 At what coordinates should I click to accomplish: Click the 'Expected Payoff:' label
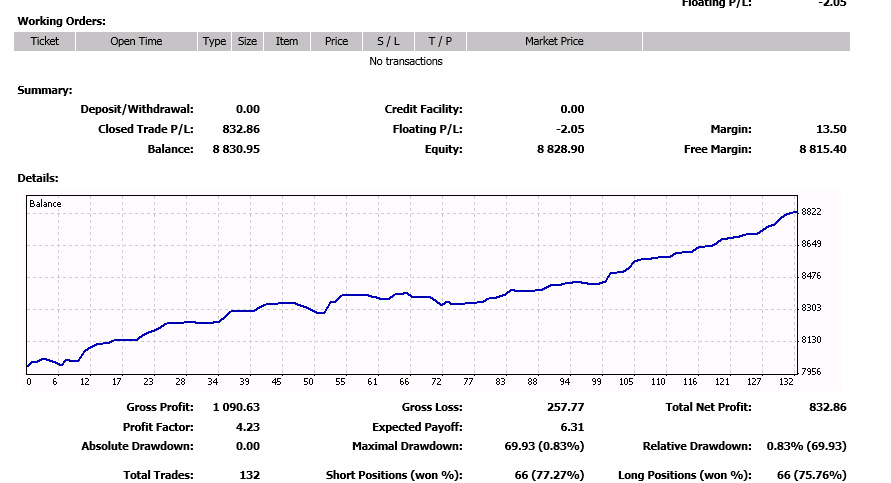coord(417,427)
